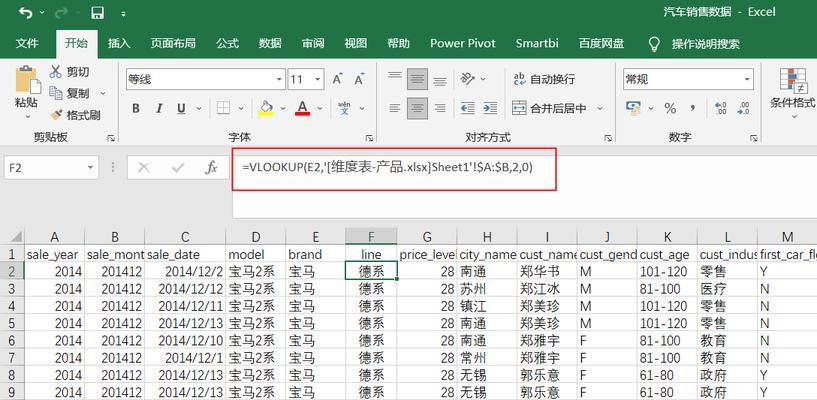
Task: Switch to Power Pivot tab
Action: click(463, 44)
